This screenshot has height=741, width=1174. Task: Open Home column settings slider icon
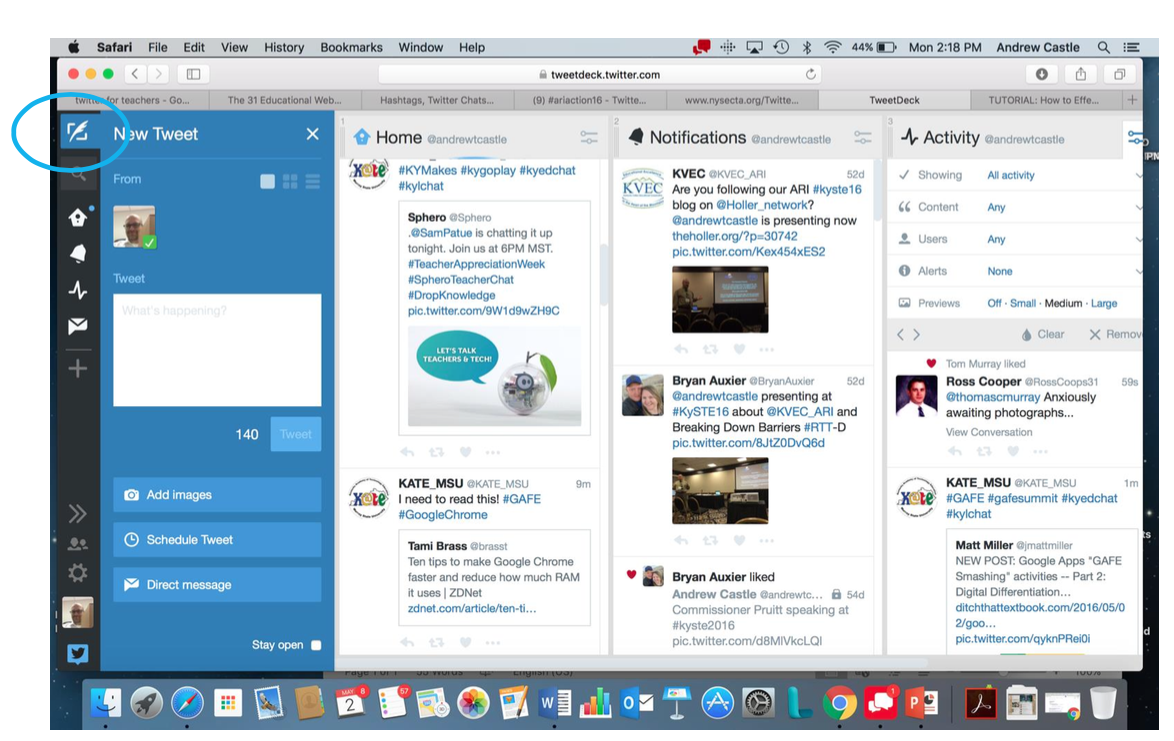pyautogui.click(x=589, y=138)
